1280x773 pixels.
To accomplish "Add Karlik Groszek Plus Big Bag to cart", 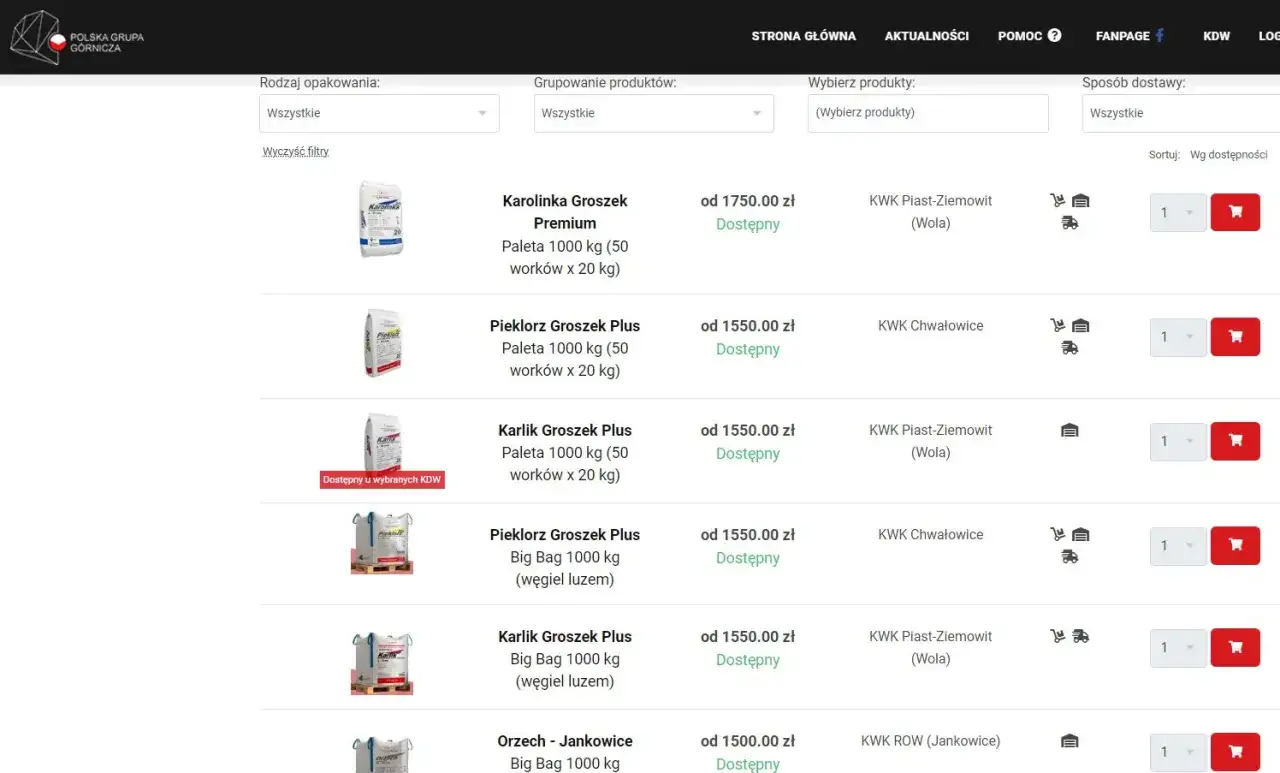I will [1235, 647].
